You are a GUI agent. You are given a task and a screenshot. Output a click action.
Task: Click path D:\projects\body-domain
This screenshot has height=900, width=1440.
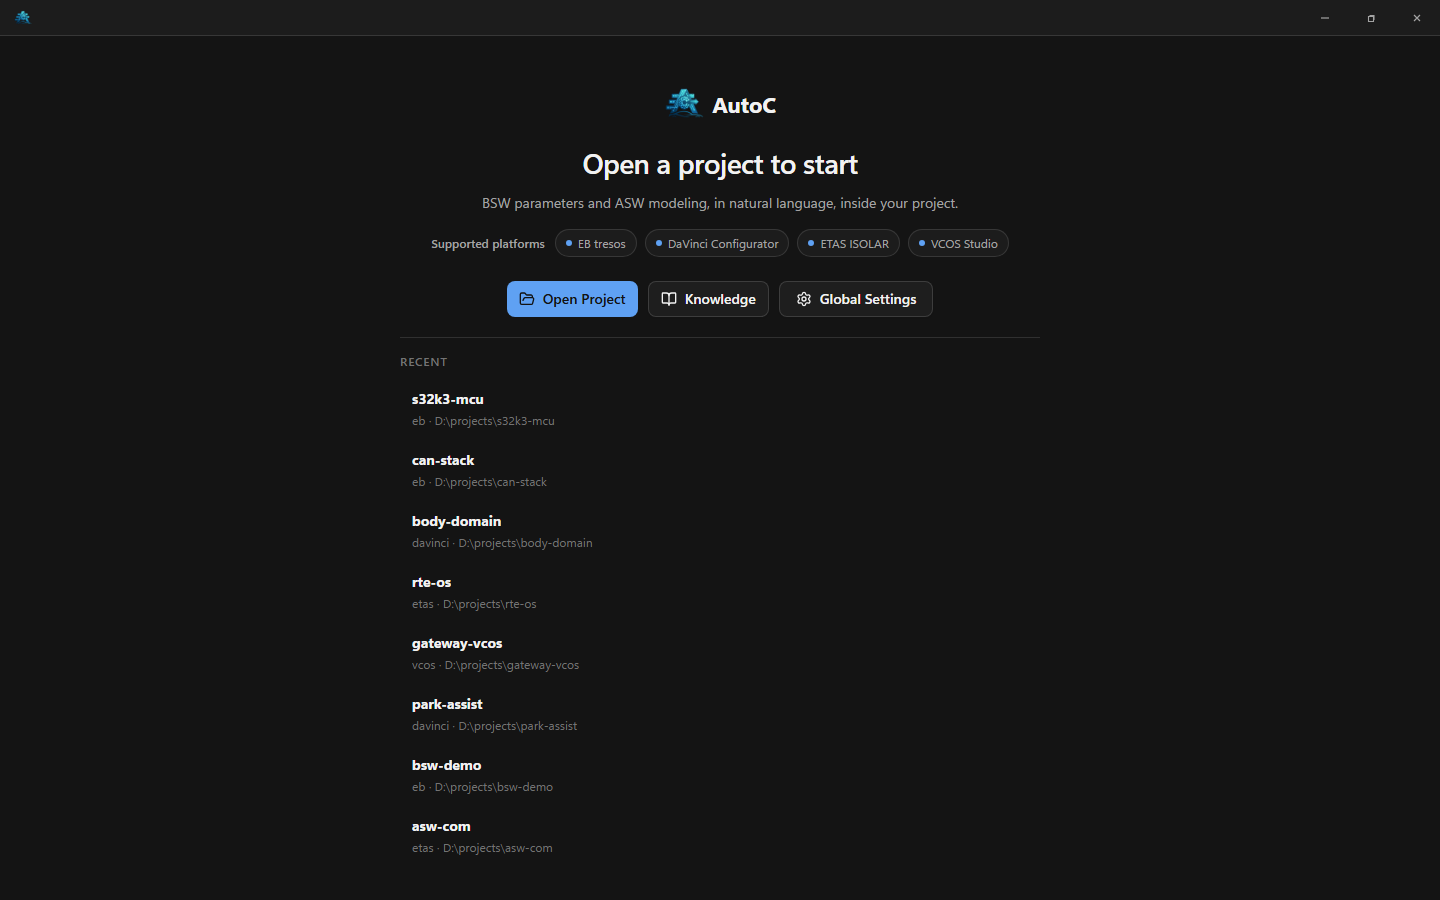click(x=525, y=543)
